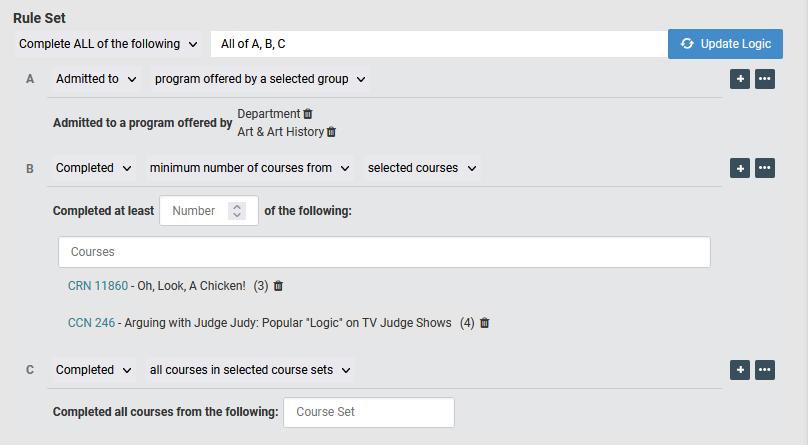808x445 pixels.
Task: Open more options menu for rule A
Action: [x=765, y=79]
